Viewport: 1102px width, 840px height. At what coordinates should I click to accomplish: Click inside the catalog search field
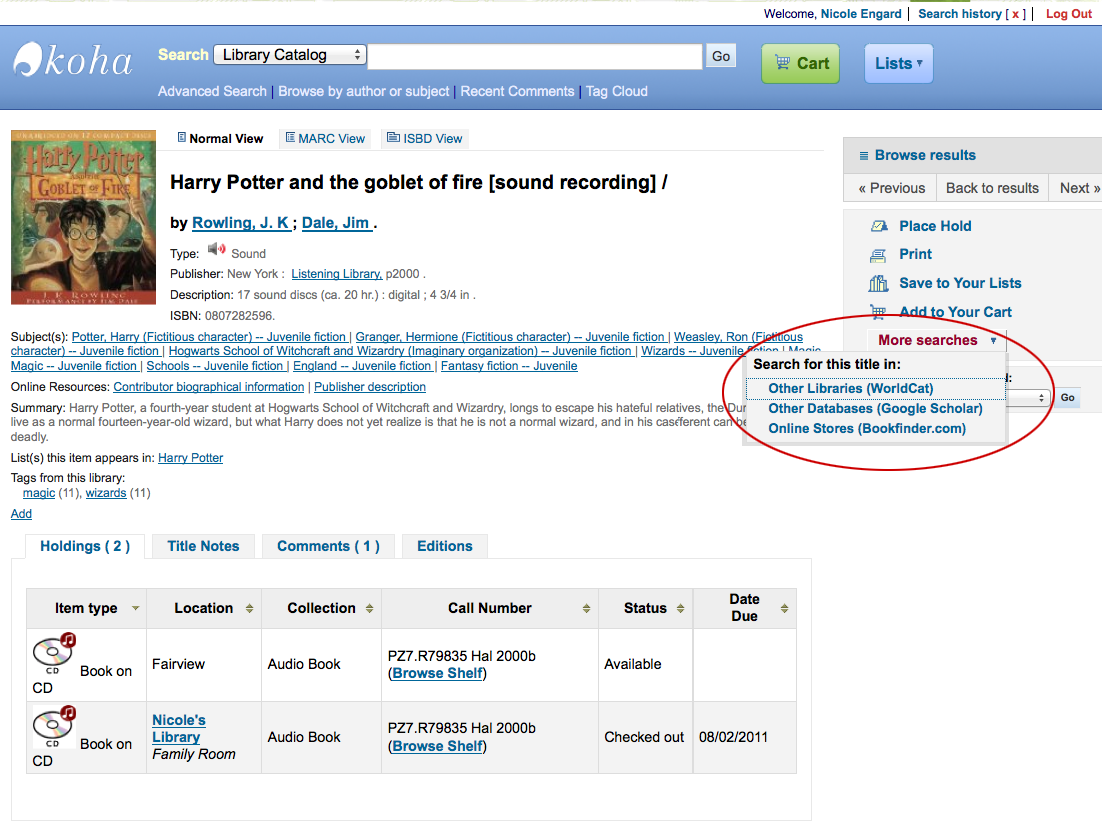(x=535, y=56)
